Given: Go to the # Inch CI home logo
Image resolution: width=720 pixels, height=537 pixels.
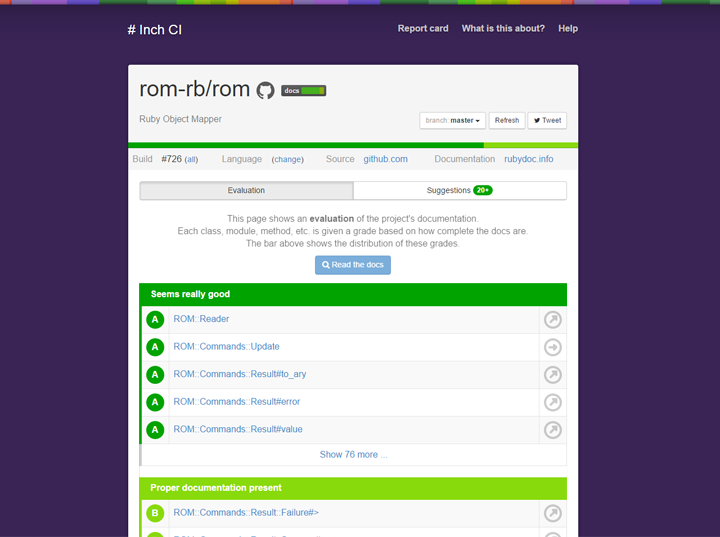Looking at the screenshot, I should tap(155, 30).
